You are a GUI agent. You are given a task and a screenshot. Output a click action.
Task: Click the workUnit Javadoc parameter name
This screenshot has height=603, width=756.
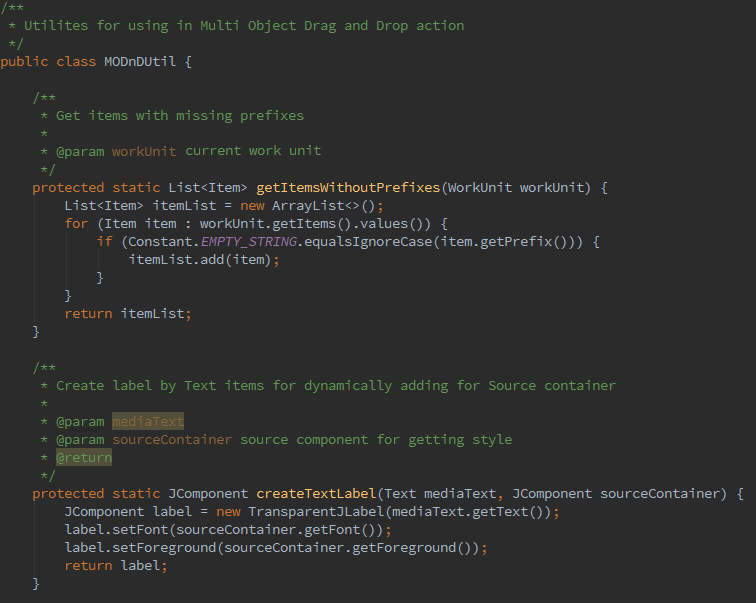[x=144, y=151]
